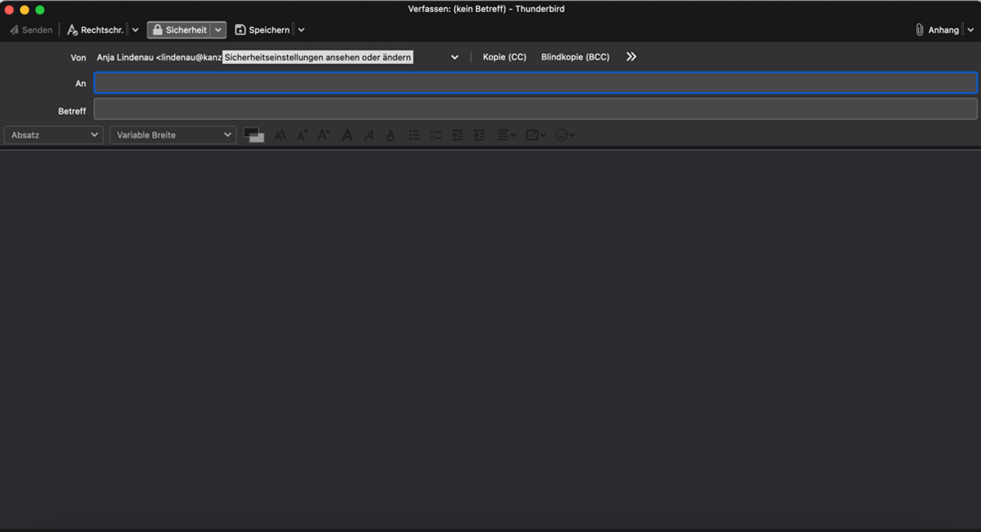The image size is (981, 532).
Task: Open the Rechtschr. language dropdown arrow
Action: (135, 30)
